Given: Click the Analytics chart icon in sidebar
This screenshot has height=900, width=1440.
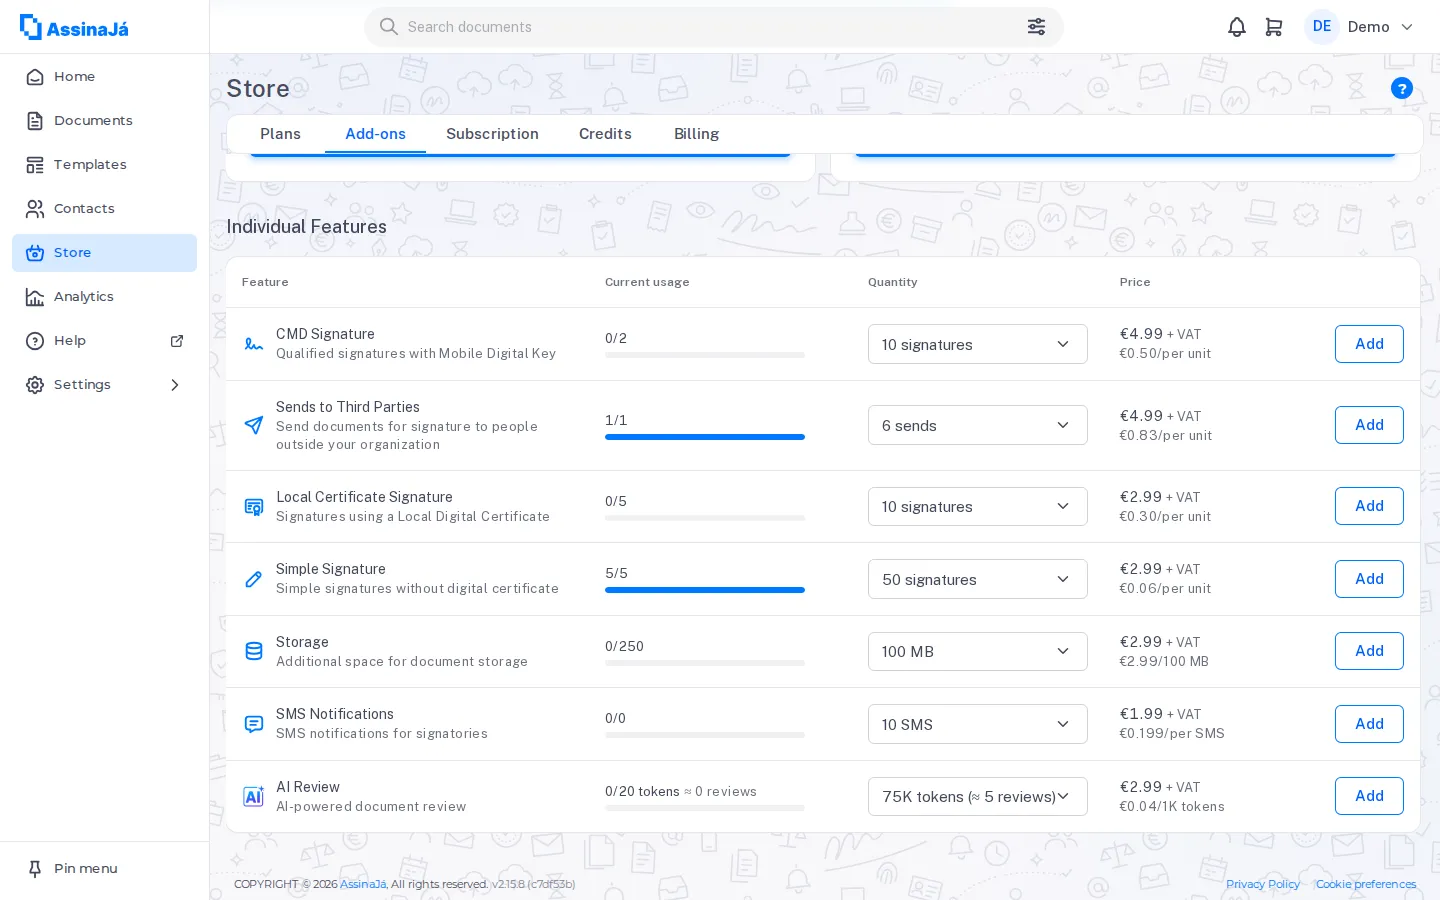Looking at the screenshot, I should click(x=35, y=297).
